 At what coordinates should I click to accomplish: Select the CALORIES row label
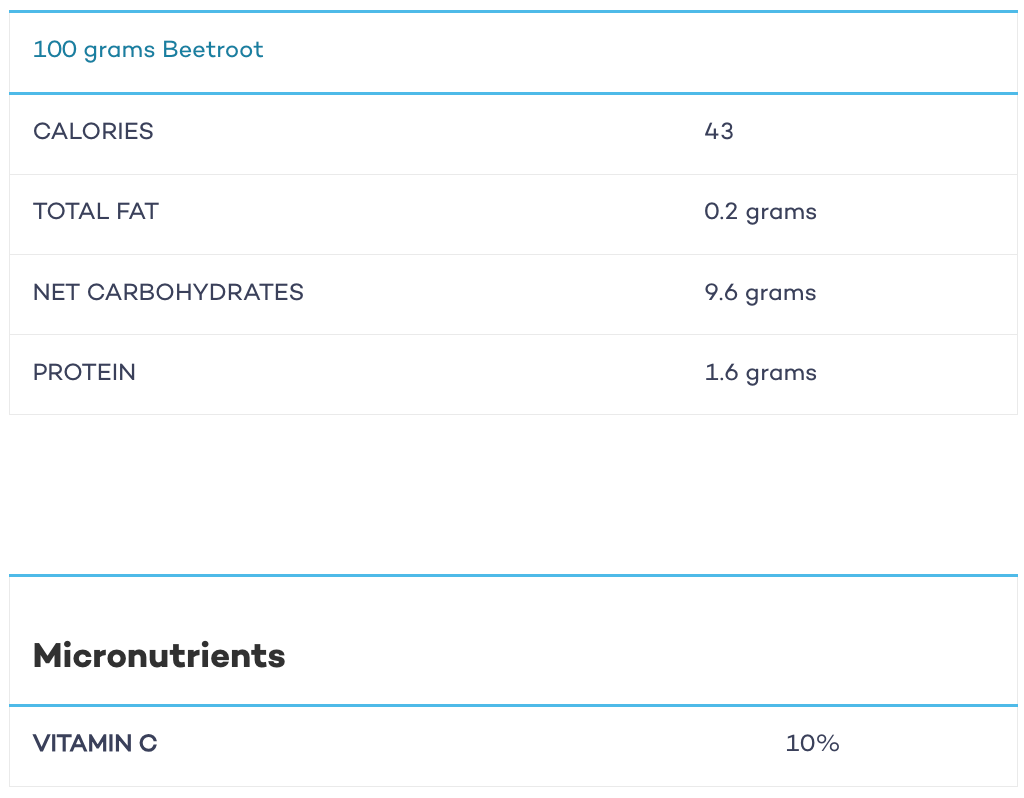coord(93,131)
